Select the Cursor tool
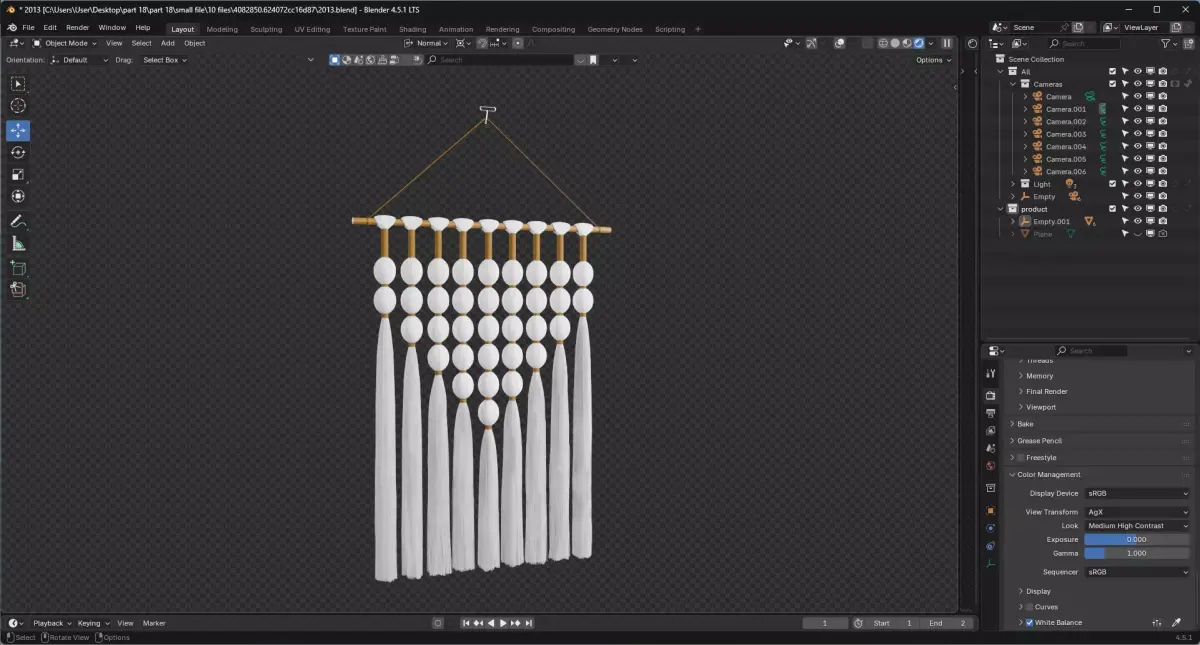 tap(18, 106)
